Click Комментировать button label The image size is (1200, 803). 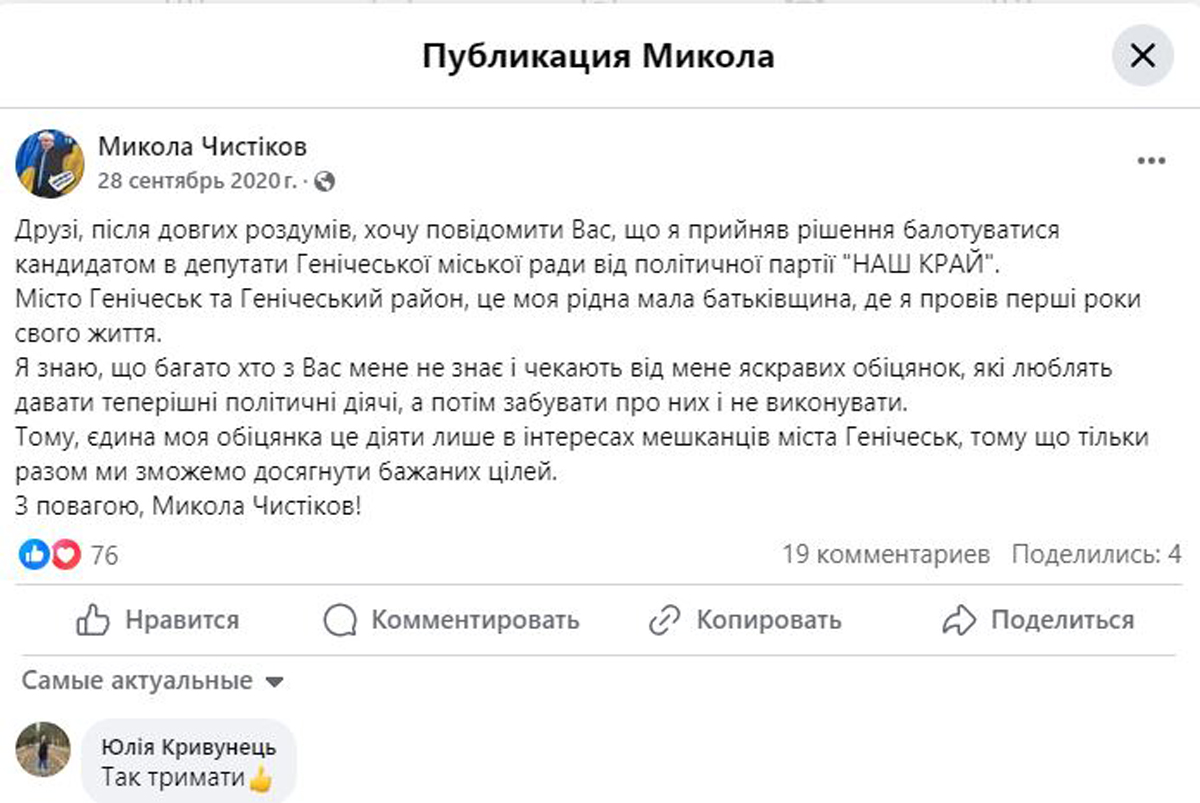475,620
